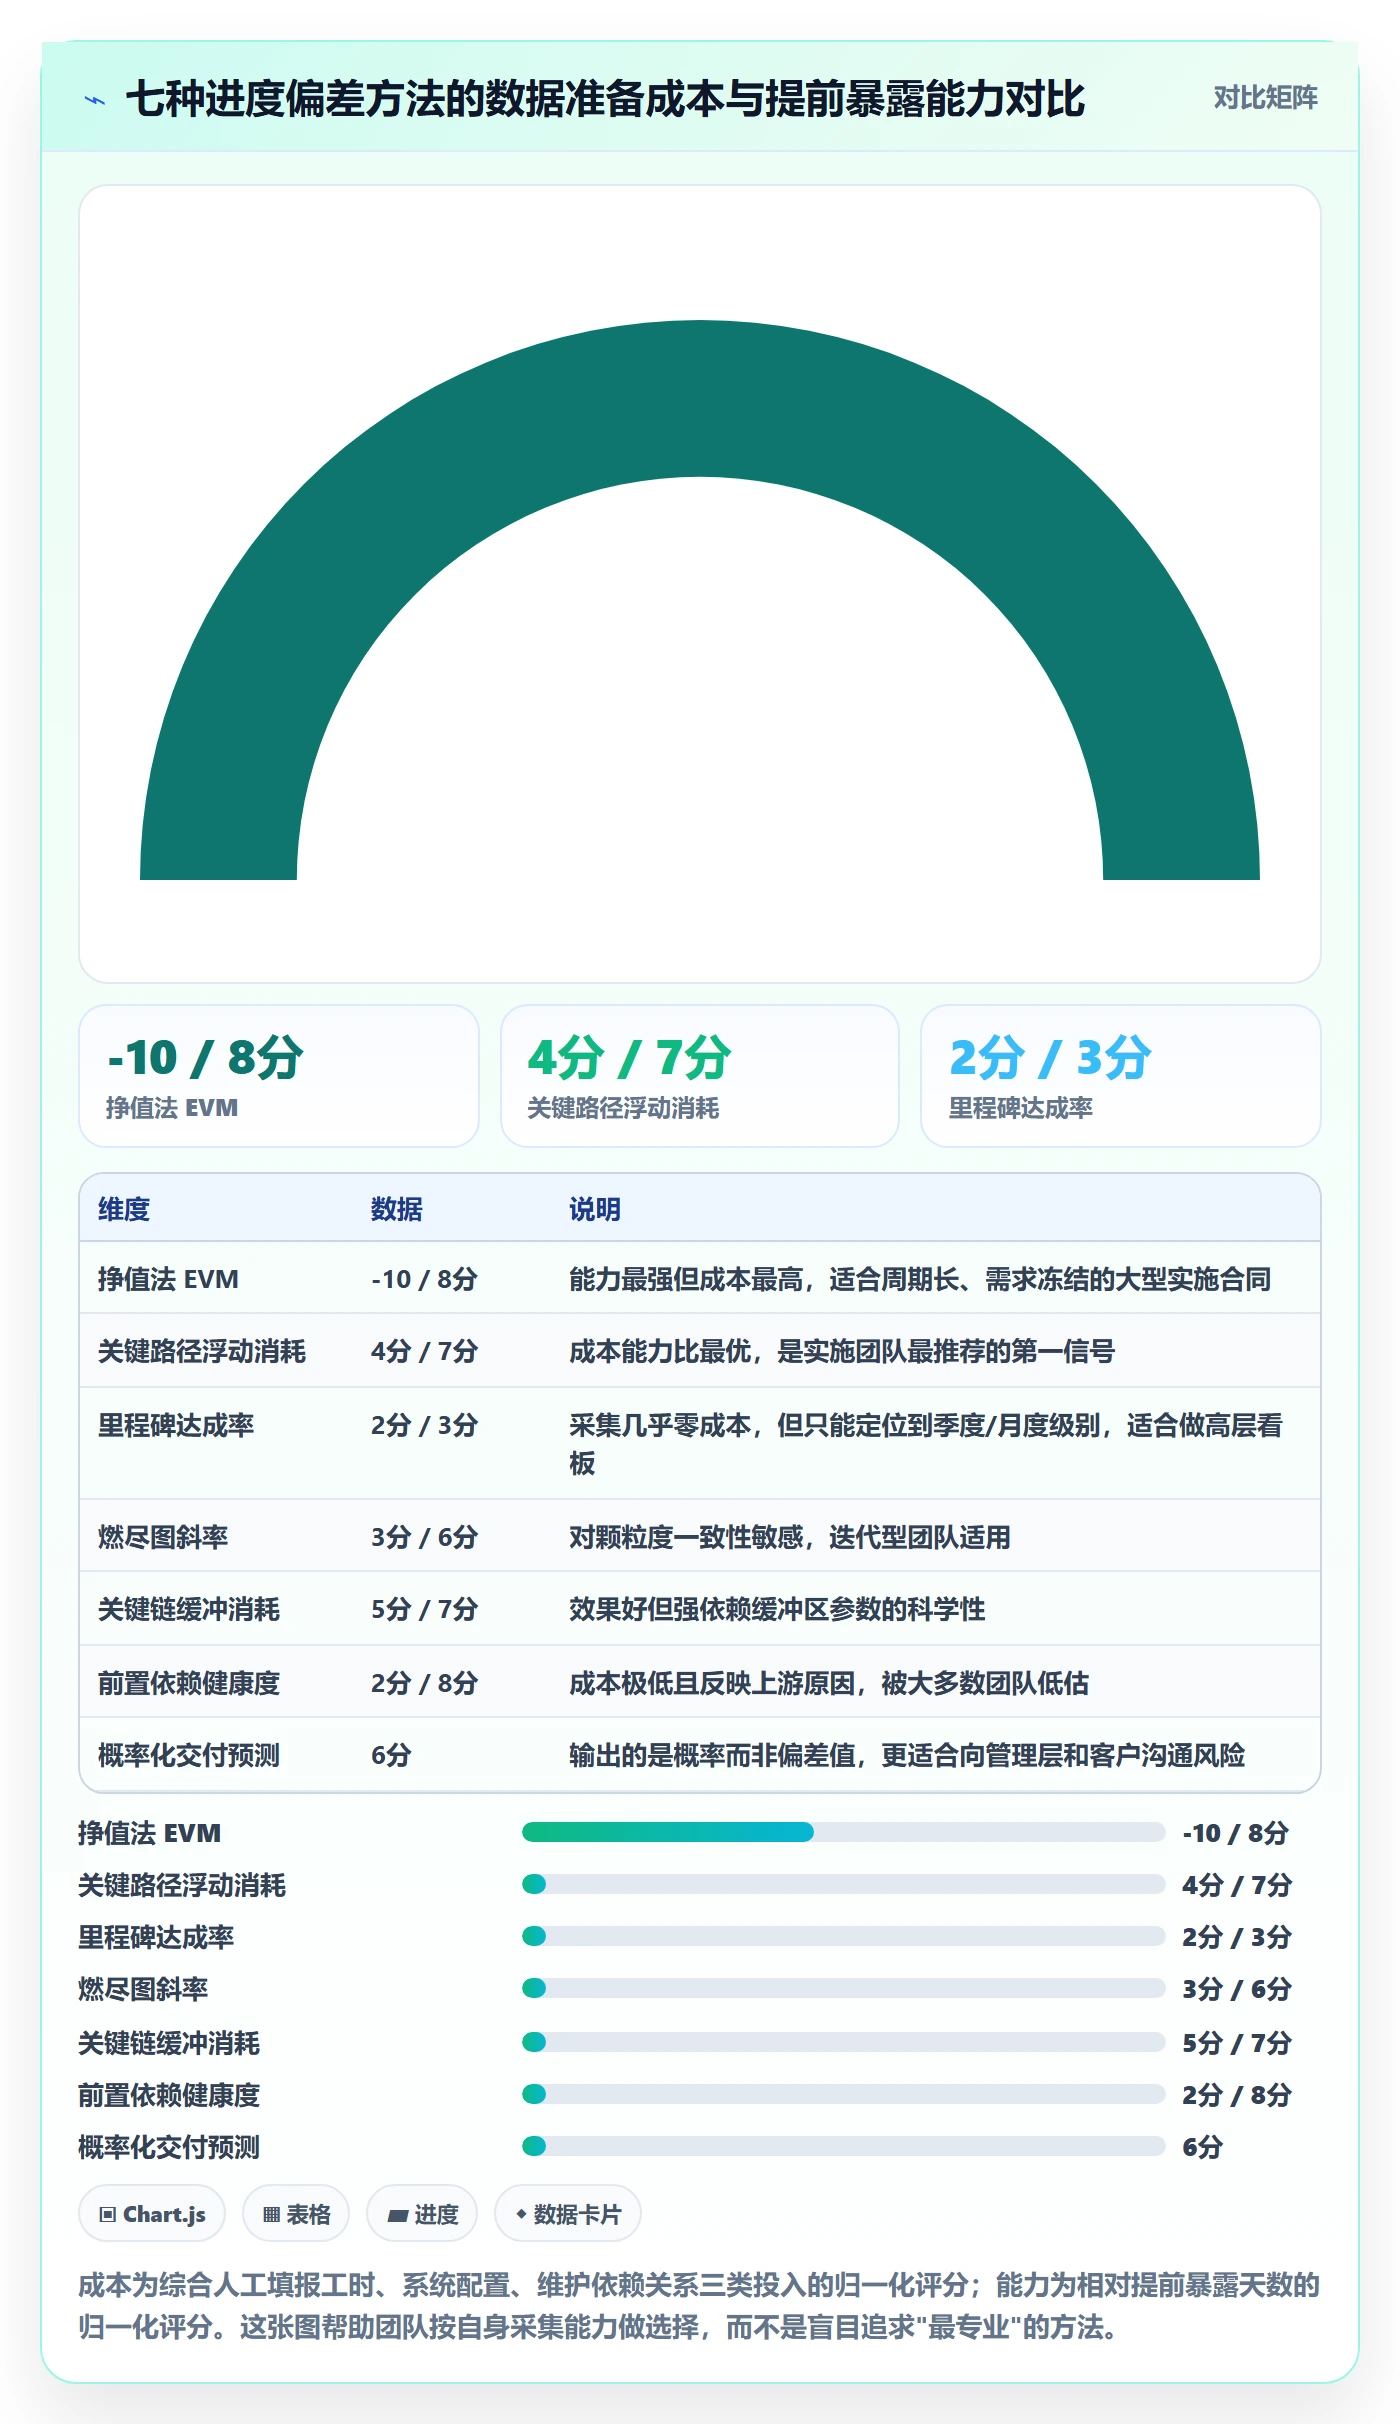The width and height of the screenshot is (1400, 2424).
Task: Click the 进度 tag chip
Action: (x=422, y=2214)
